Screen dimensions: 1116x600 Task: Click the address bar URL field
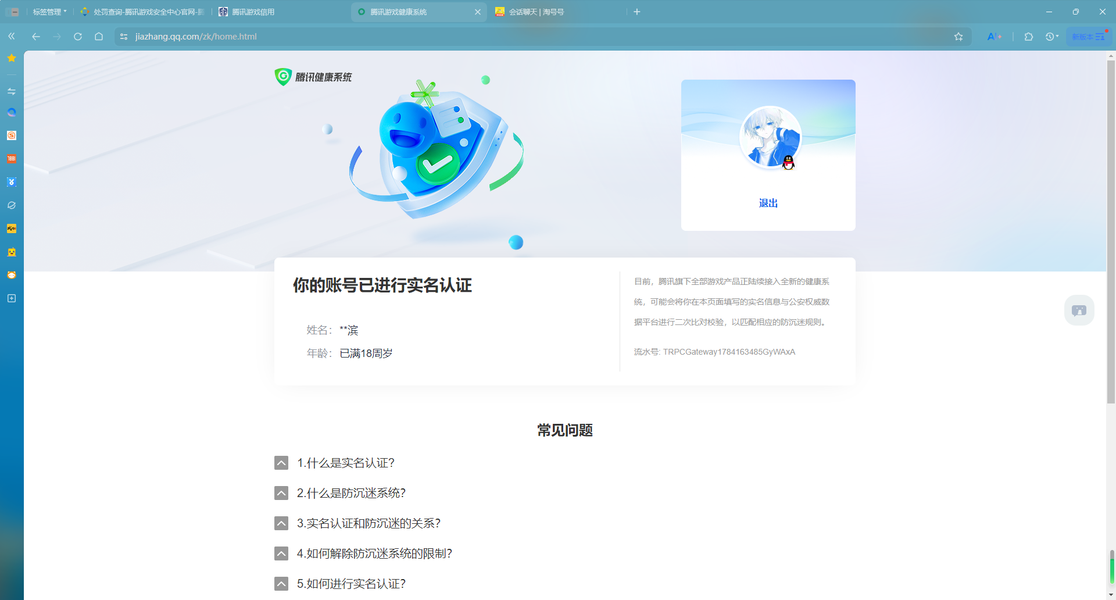click(541, 36)
